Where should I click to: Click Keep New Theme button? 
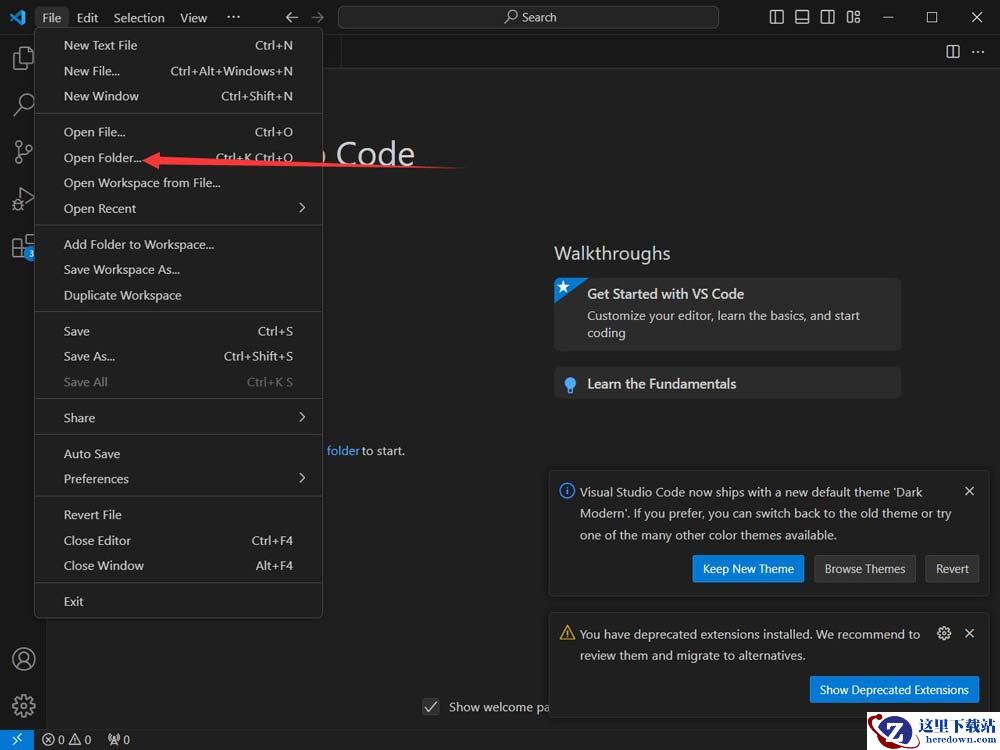(x=748, y=569)
